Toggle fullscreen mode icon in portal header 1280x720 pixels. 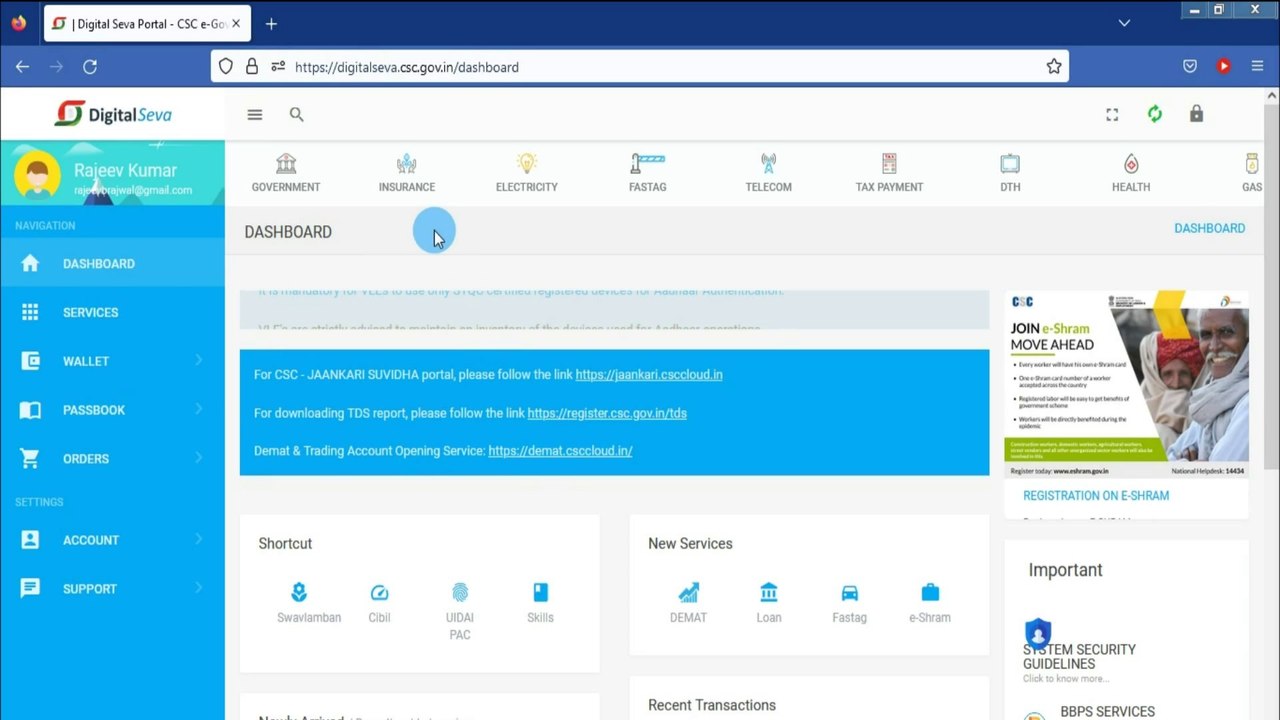pos(1112,115)
